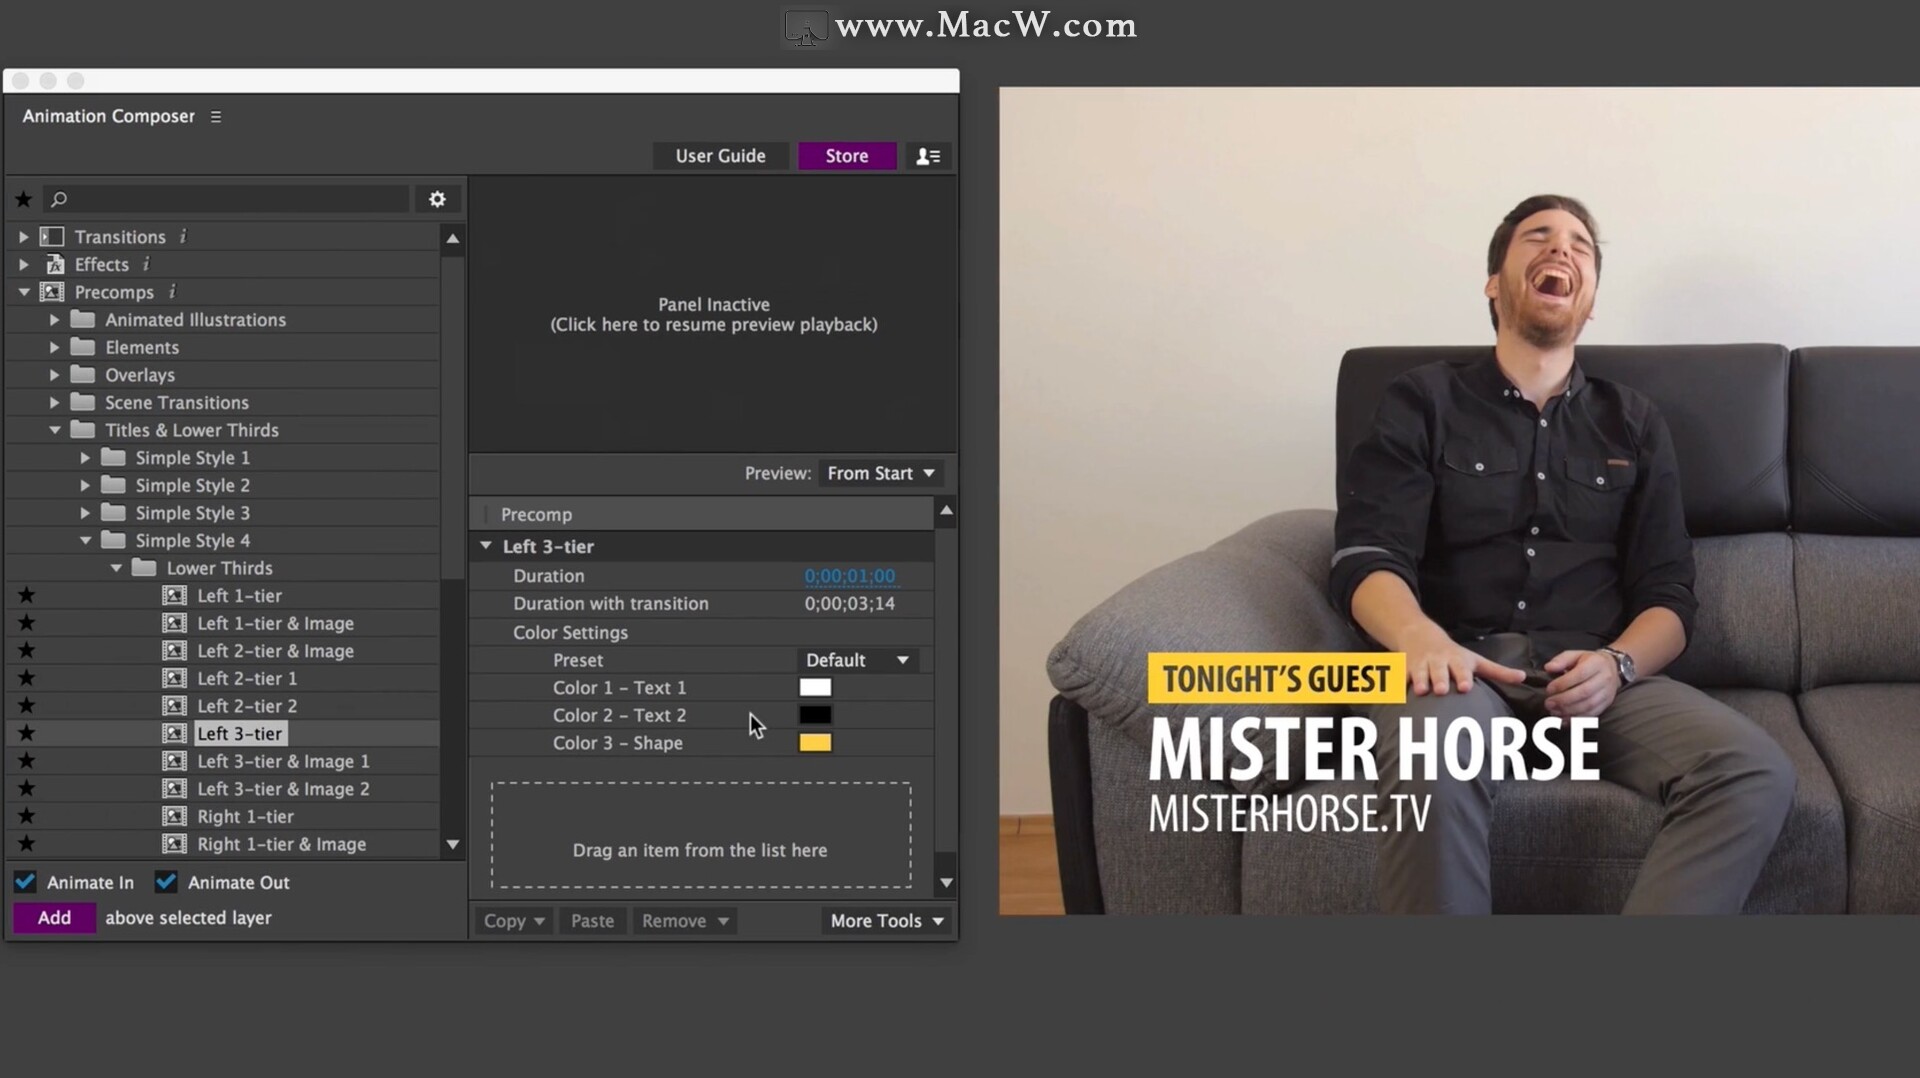The image size is (1920, 1078).
Task: Click the Titles & Lower Thirds folder icon
Action: pyautogui.click(x=83, y=430)
